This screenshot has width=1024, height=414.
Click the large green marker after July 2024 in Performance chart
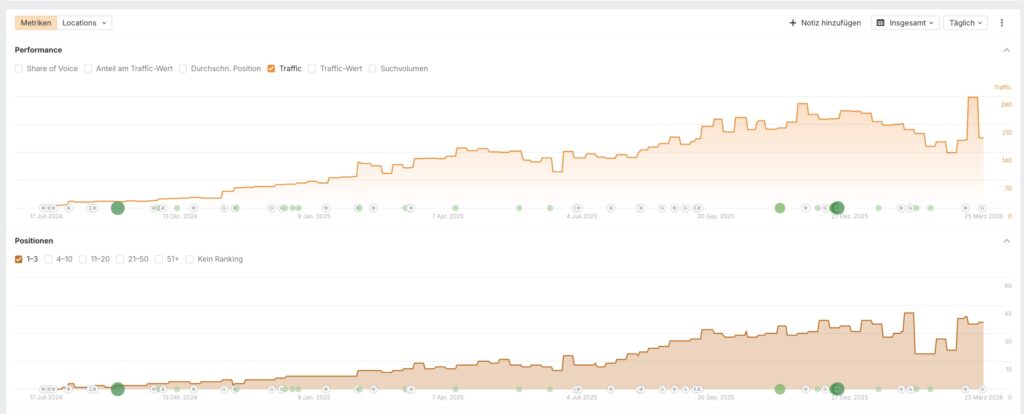click(117, 208)
